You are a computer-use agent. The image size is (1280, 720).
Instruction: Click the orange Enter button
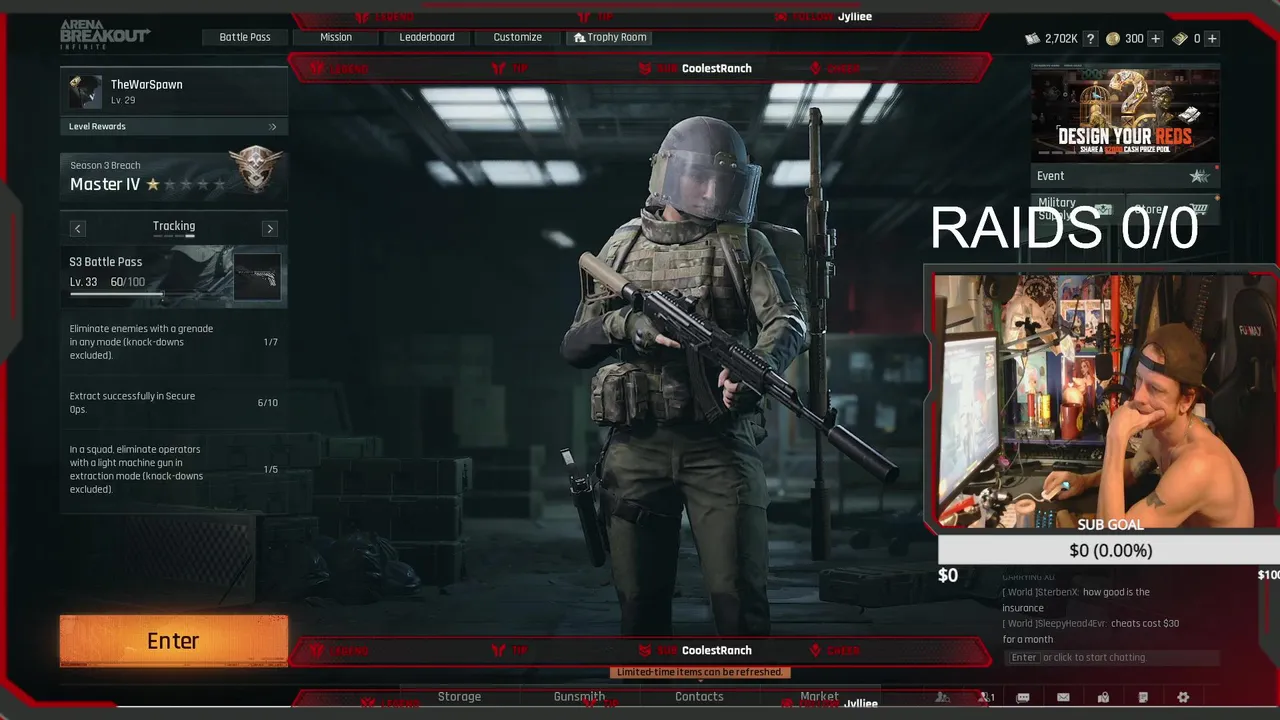coord(174,641)
